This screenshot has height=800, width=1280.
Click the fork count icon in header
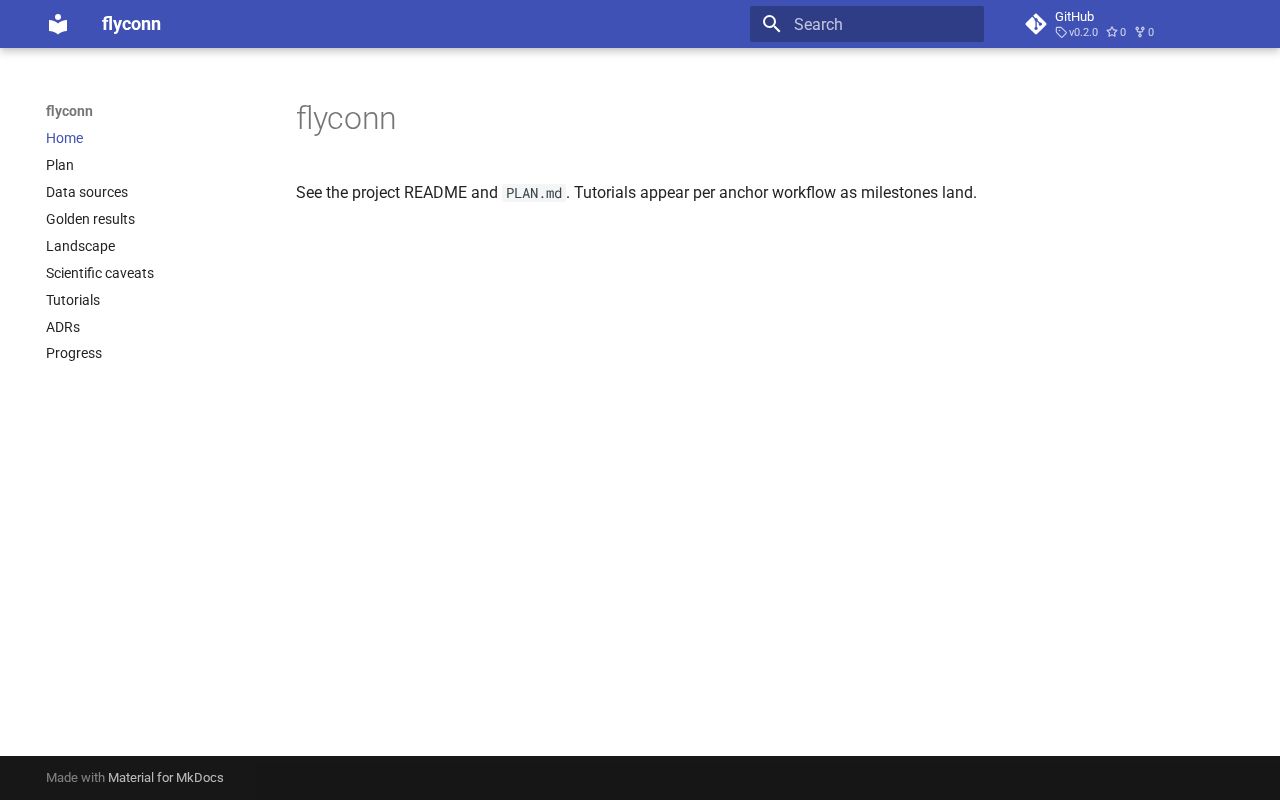click(1139, 32)
